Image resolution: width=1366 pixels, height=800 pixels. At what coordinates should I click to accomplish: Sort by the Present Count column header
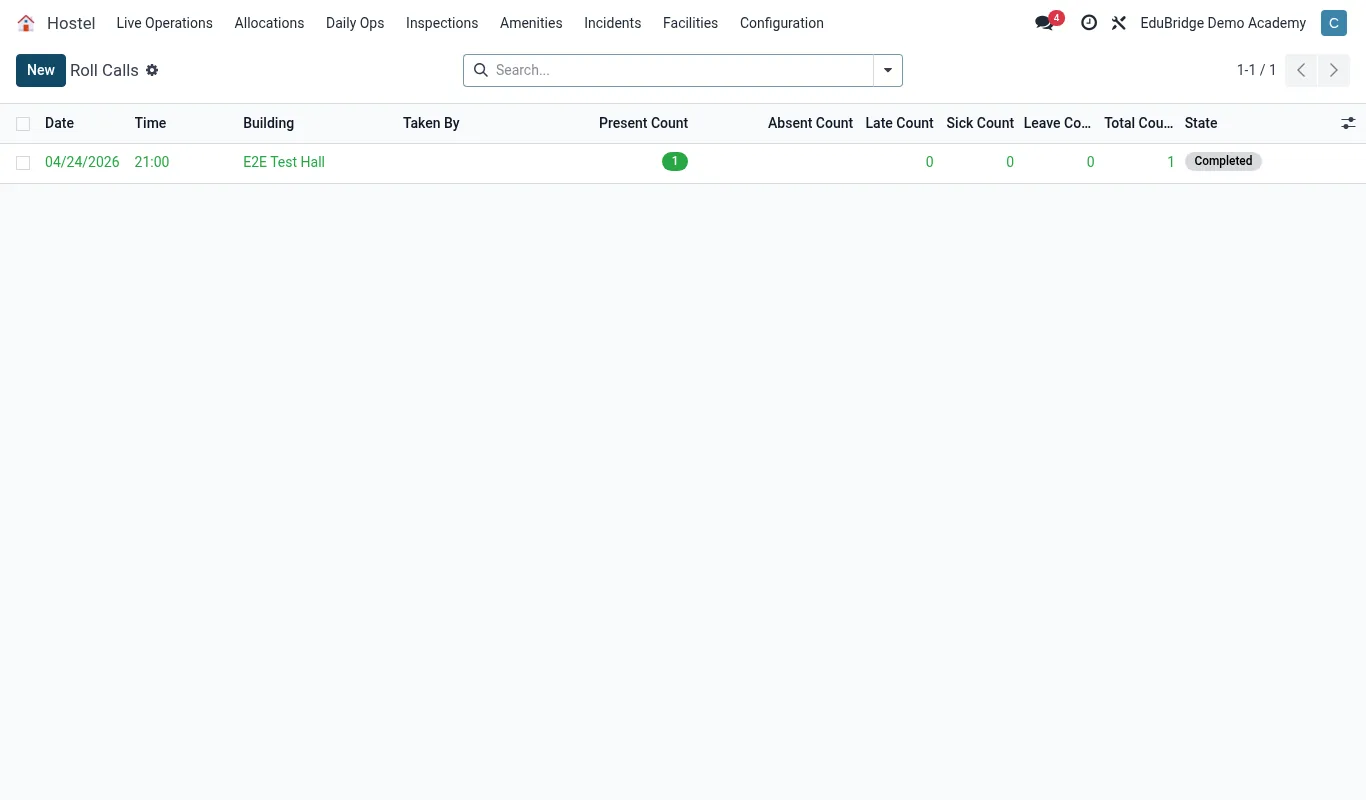643,123
